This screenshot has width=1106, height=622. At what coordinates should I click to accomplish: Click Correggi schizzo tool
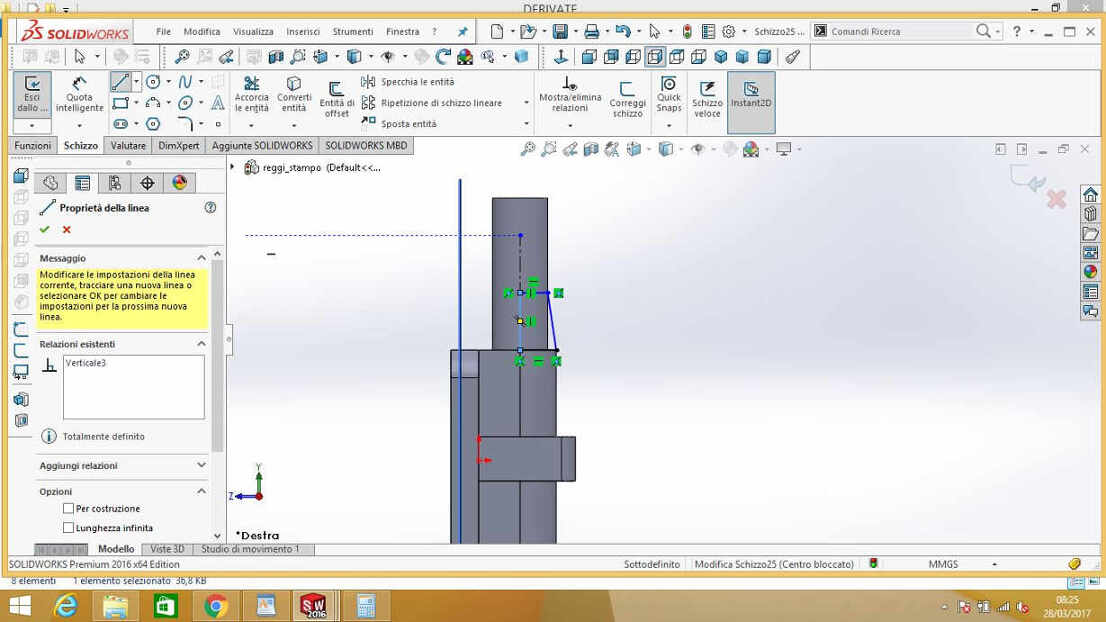pos(627,99)
